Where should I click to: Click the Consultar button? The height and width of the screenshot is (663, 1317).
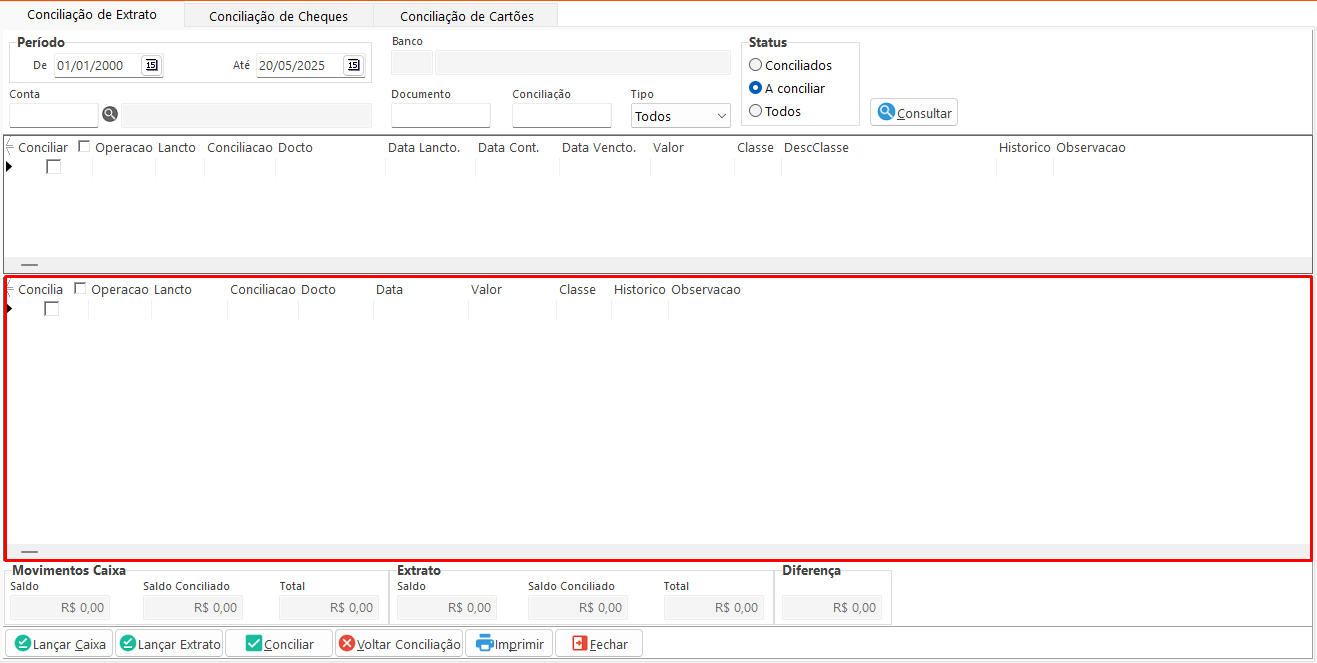pyautogui.click(x=914, y=113)
